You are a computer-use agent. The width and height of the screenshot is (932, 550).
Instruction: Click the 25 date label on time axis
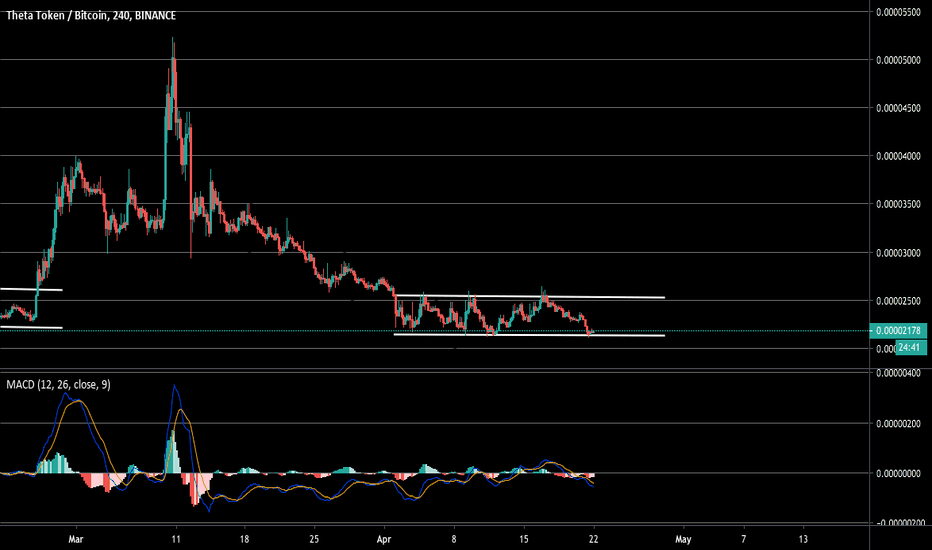click(x=314, y=539)
